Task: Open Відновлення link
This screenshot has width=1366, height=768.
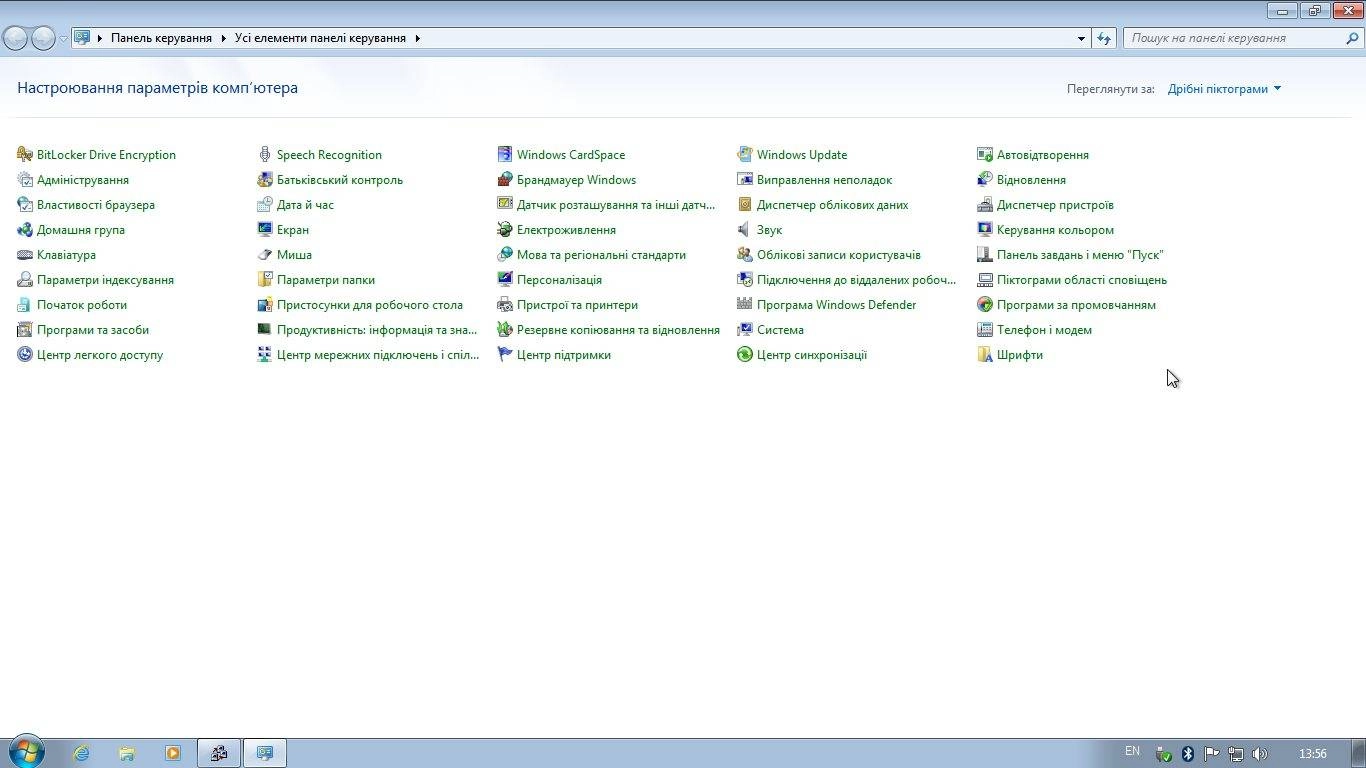Action: coord(1031,180)
